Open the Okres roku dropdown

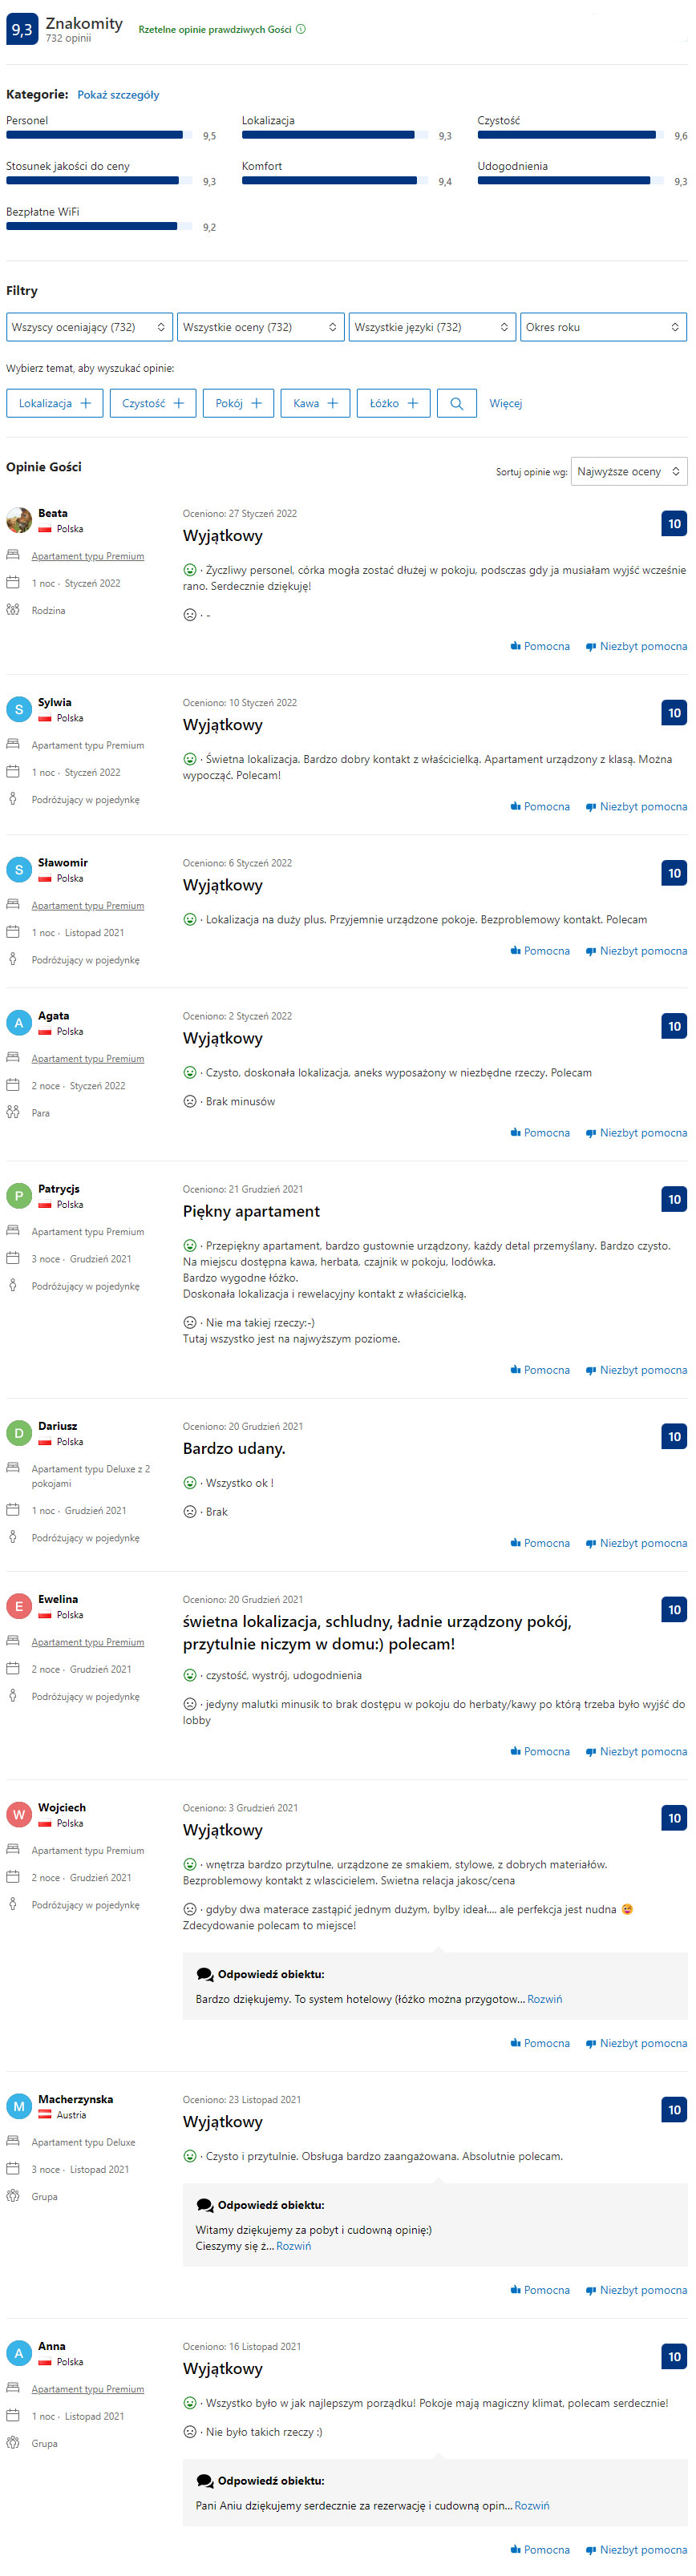(602, 327)
